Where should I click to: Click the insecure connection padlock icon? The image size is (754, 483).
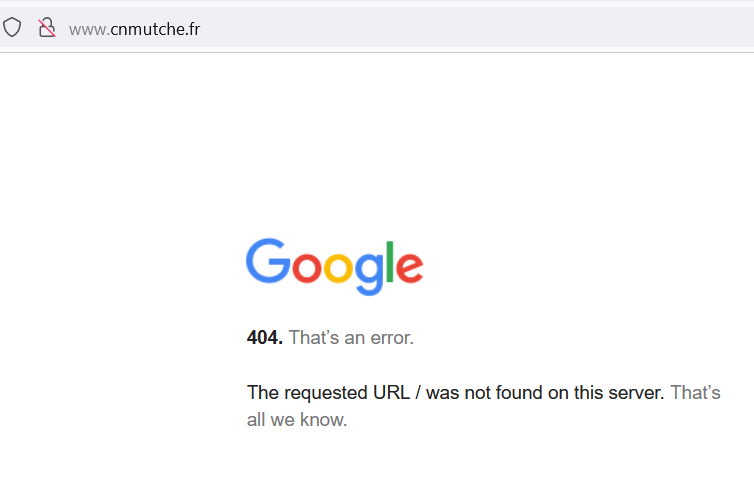[x=46, y=28]
